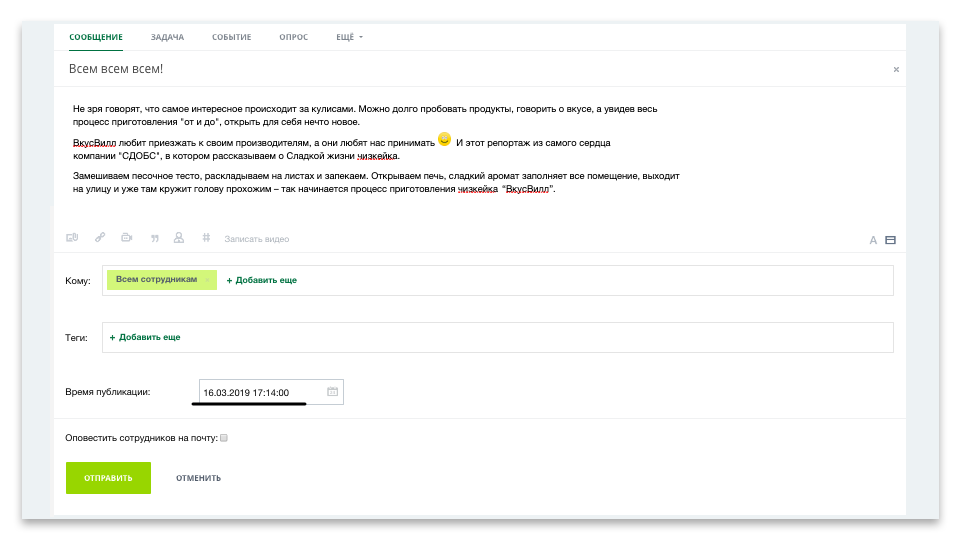The height and width of the screenshot is (543, 960).
Task: Add a tag via 'Добавить еще' in Теги
Action: pos(144,337)
